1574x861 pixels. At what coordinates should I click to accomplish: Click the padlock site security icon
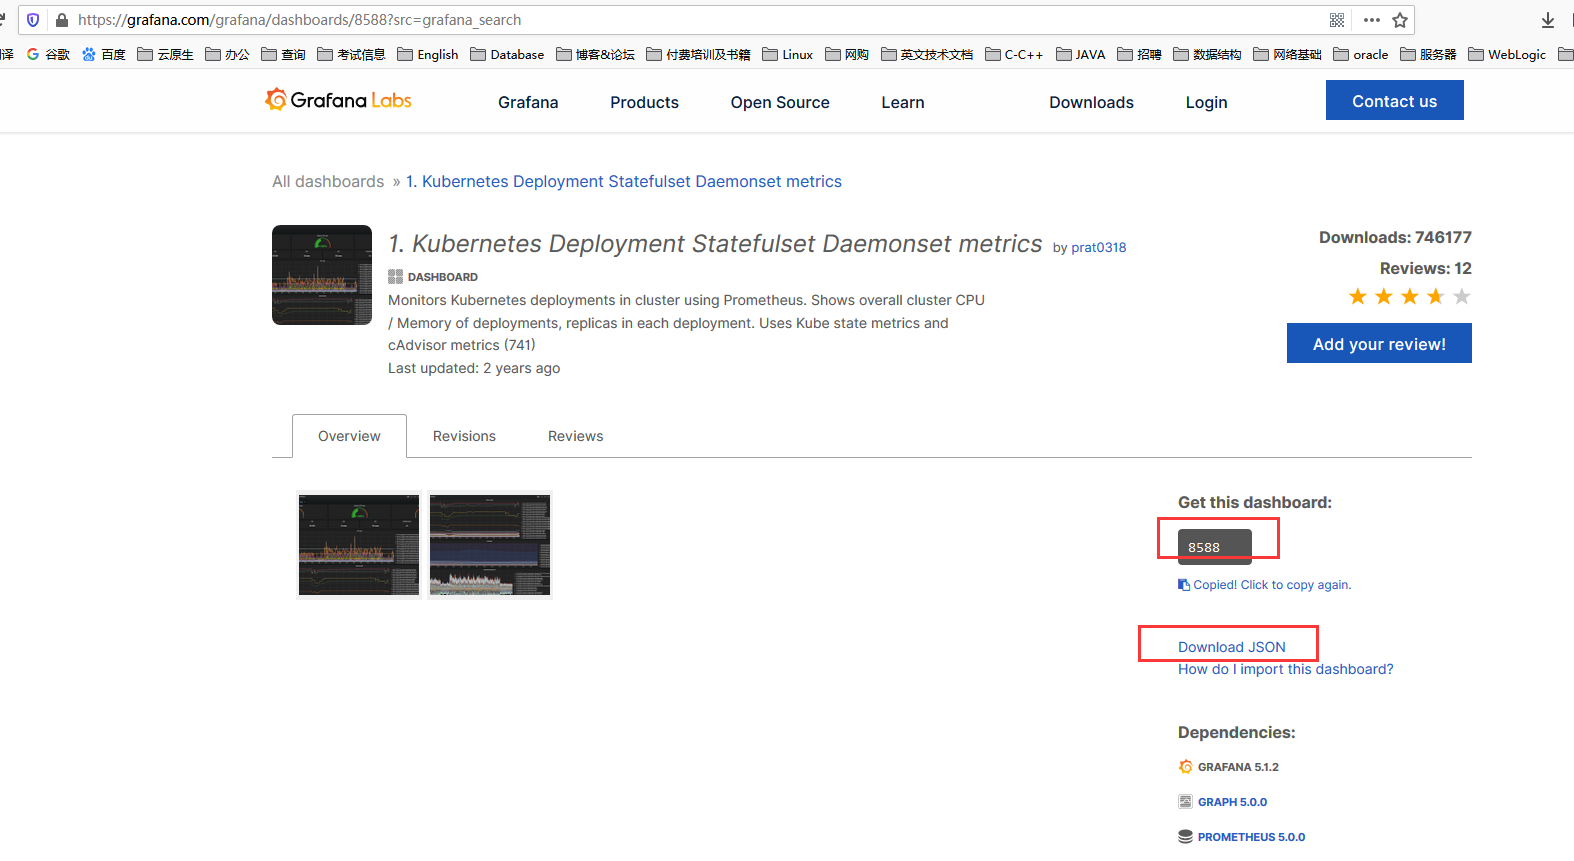[x=62, y=20]
